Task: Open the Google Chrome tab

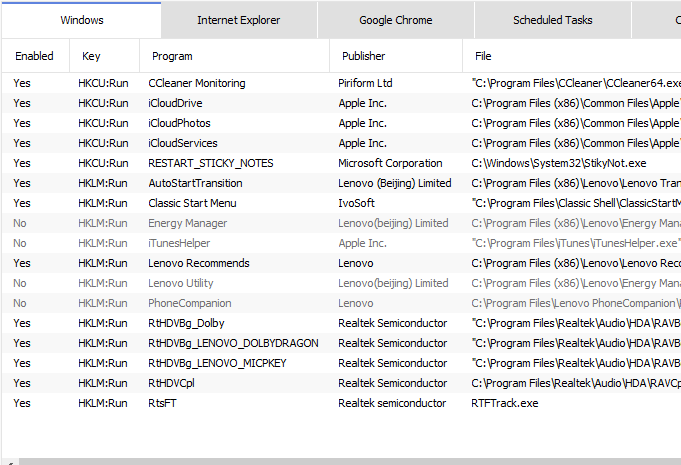Action: 395,20
